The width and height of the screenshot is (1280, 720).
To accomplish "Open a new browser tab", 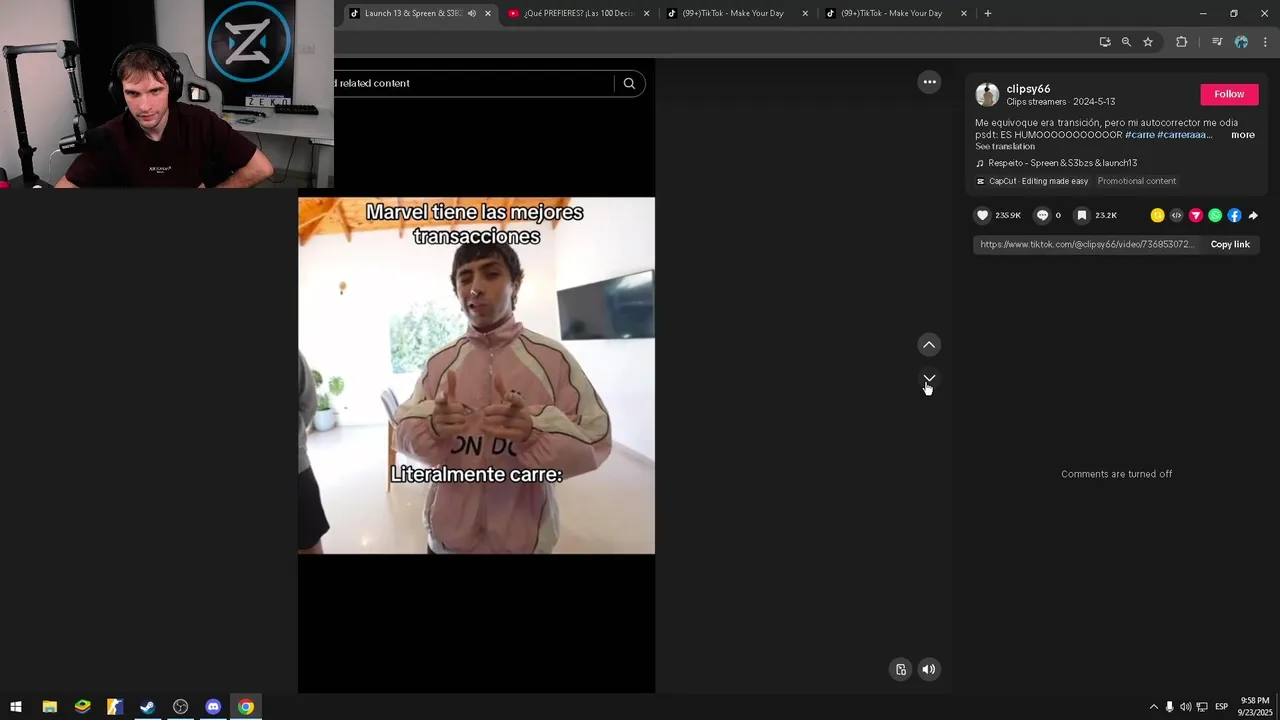I will [988, 13].
